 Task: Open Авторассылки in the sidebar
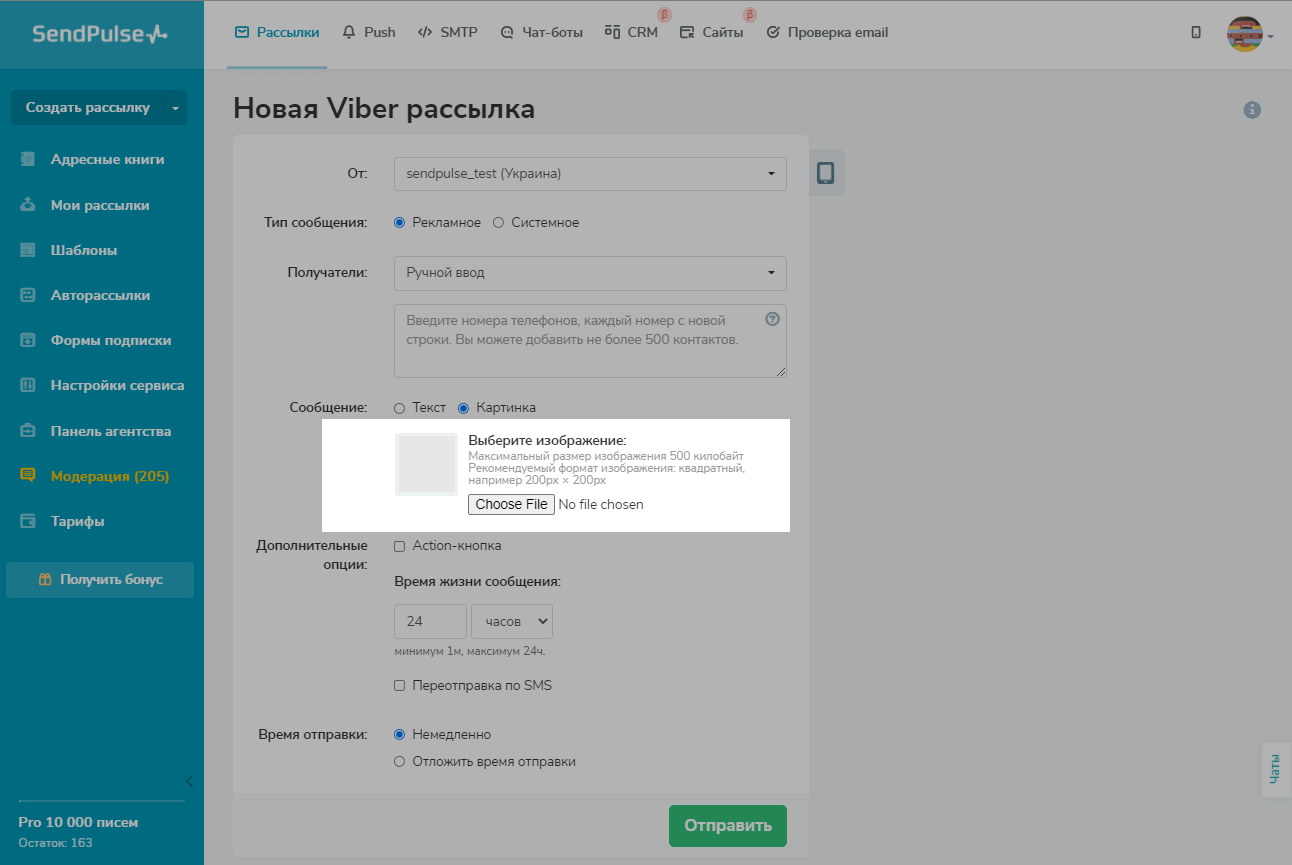(x=101, y=295)
